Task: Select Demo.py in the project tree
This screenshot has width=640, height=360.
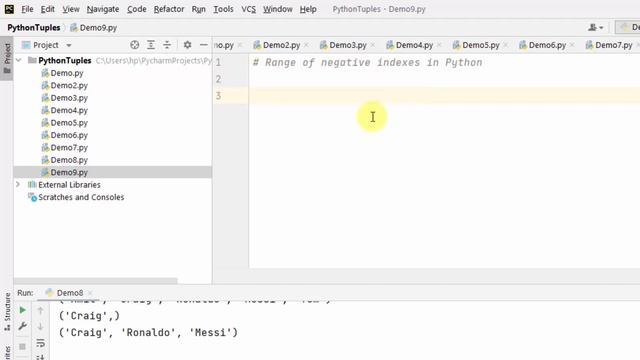Action: tap(62, 73)
